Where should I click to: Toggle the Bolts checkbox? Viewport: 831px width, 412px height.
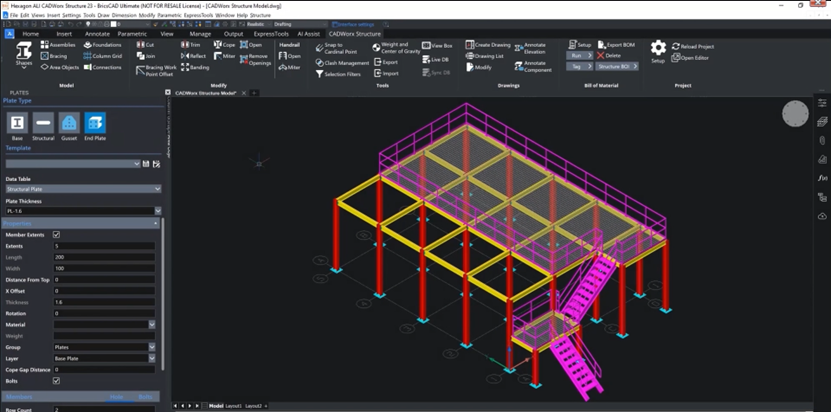click(x=57, y=381)
